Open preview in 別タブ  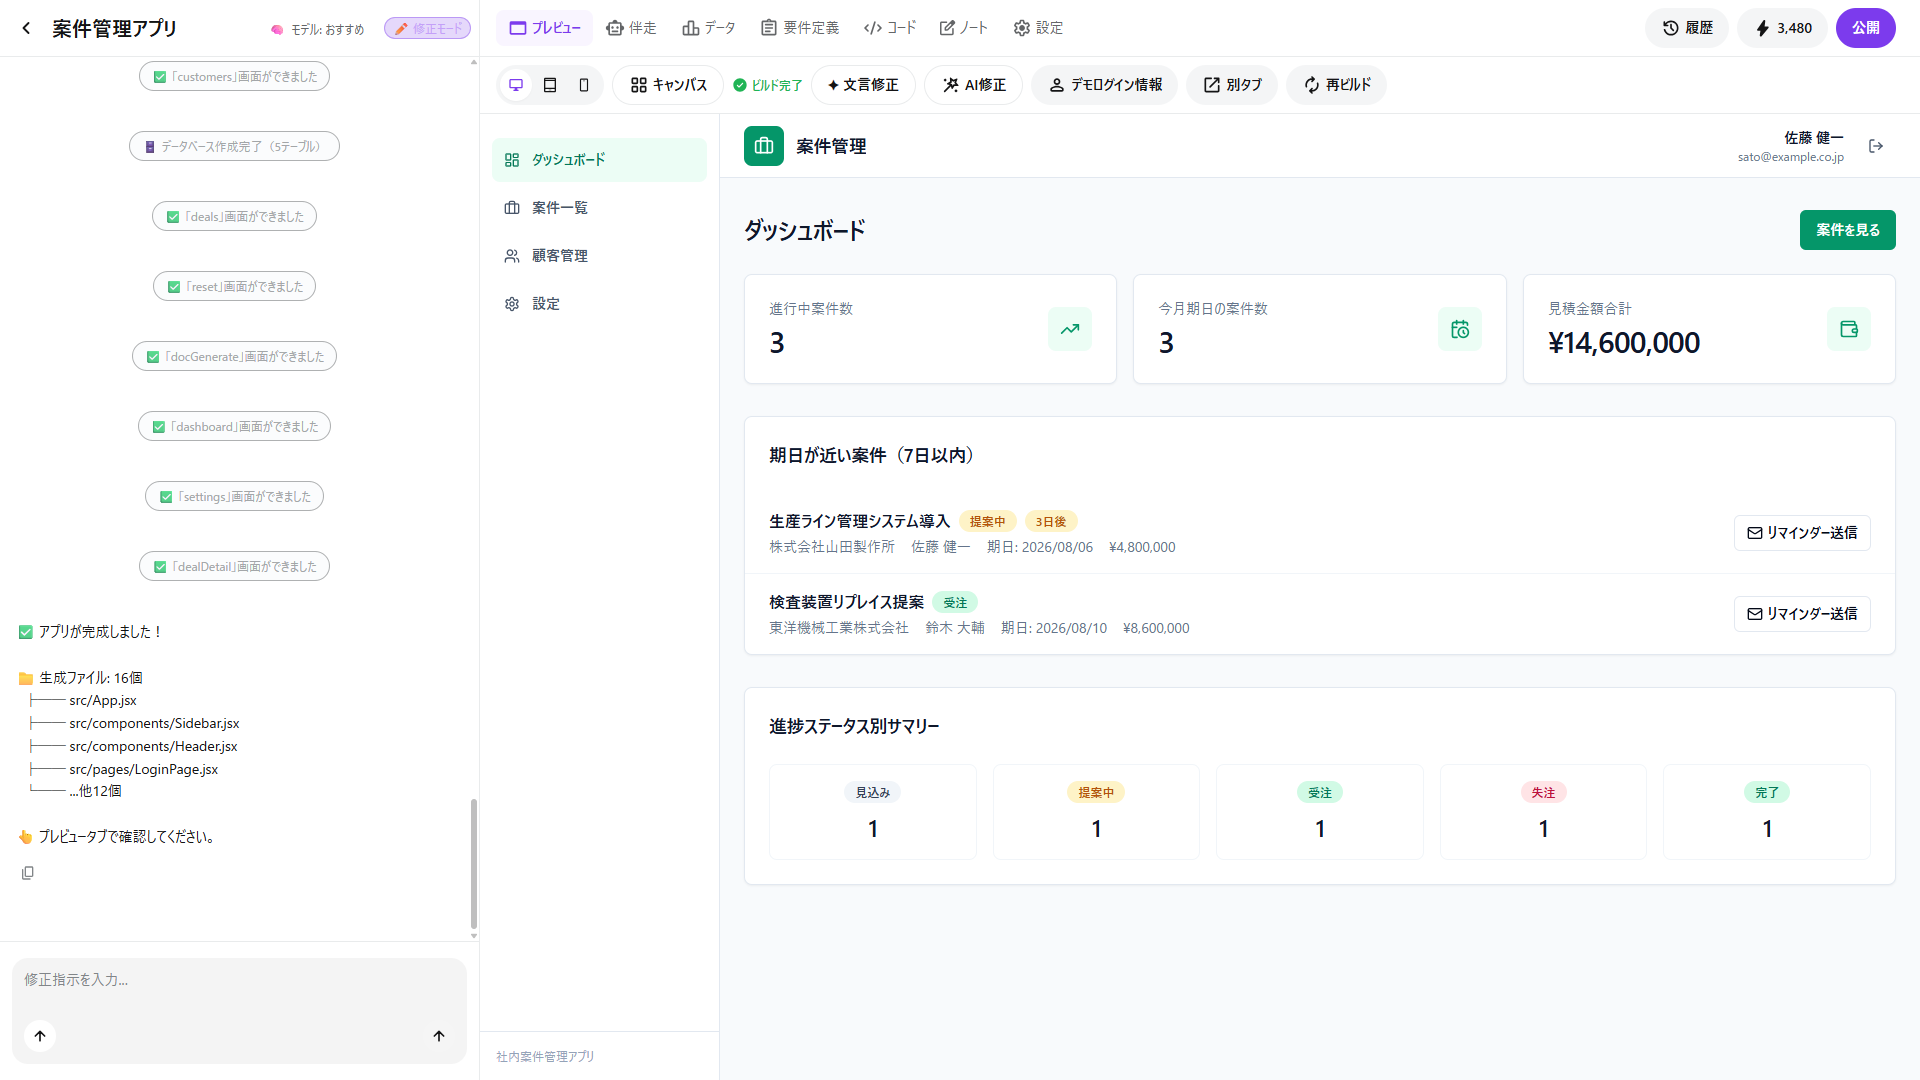coord(1232,85)
